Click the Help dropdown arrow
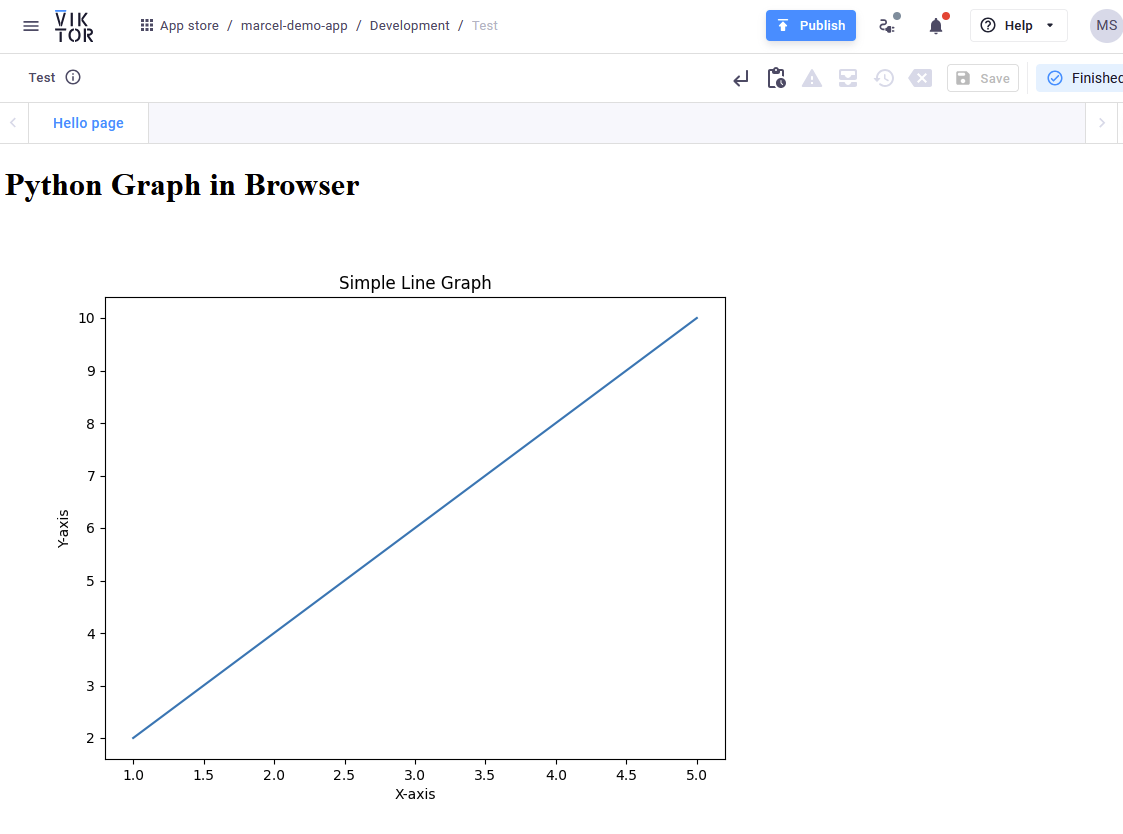1123x834 pixels. pos(1050,26)
